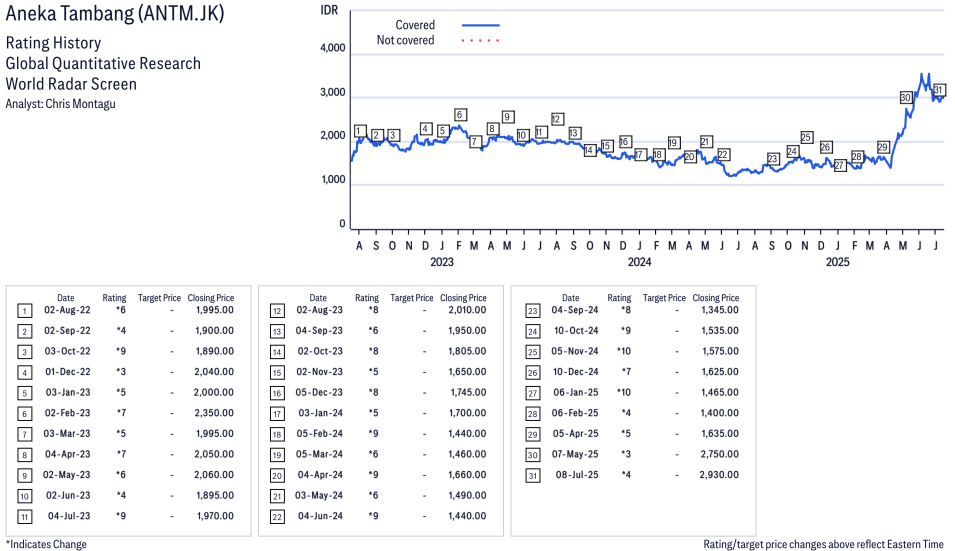Click chart marker 25 on the price chart
The height and width of the screenshot is (551, 955).
click(x=806, y=138)
